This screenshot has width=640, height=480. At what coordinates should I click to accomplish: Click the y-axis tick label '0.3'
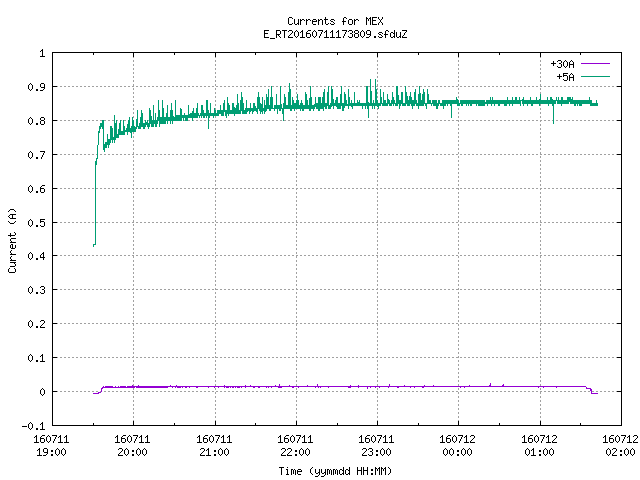(36, 290)
